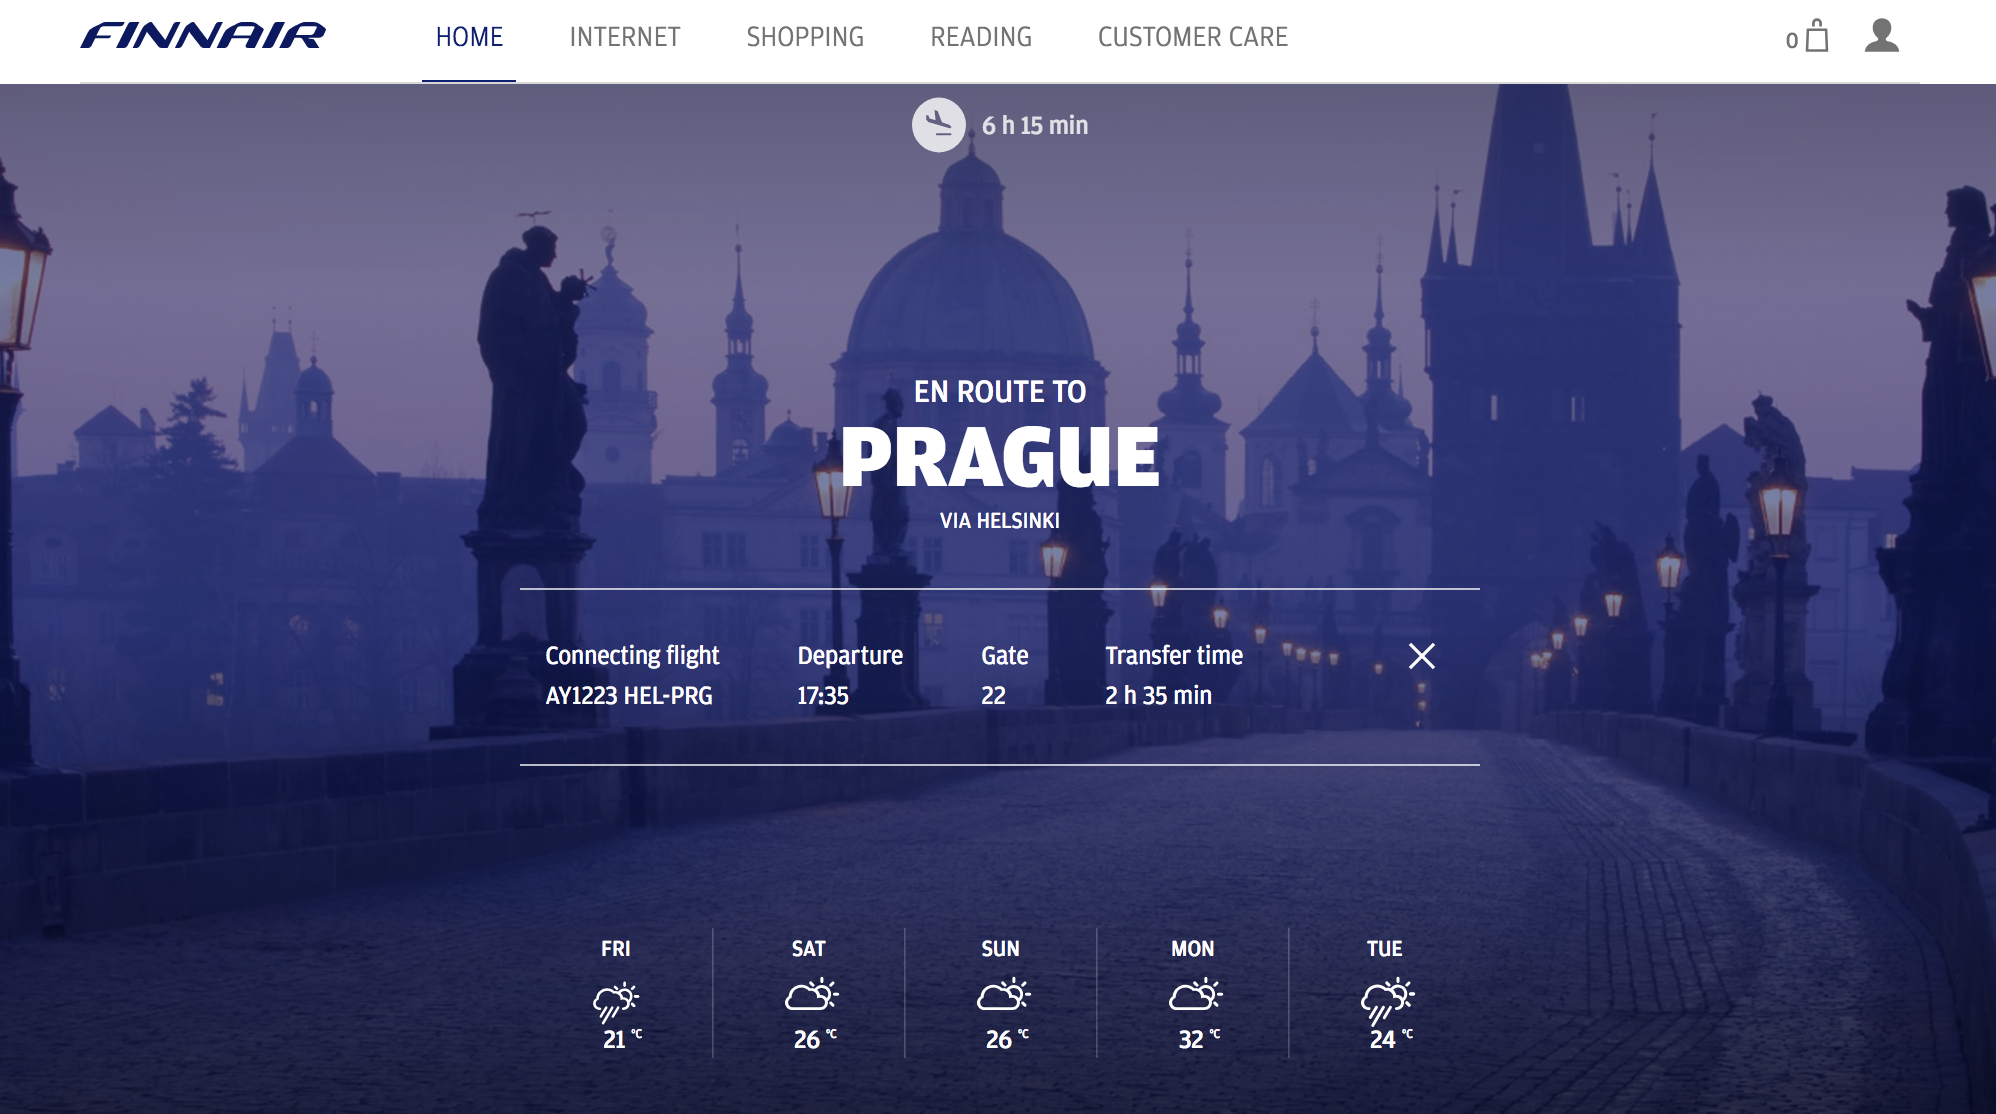Click Monday weather icon

[x=1189, y=996]
